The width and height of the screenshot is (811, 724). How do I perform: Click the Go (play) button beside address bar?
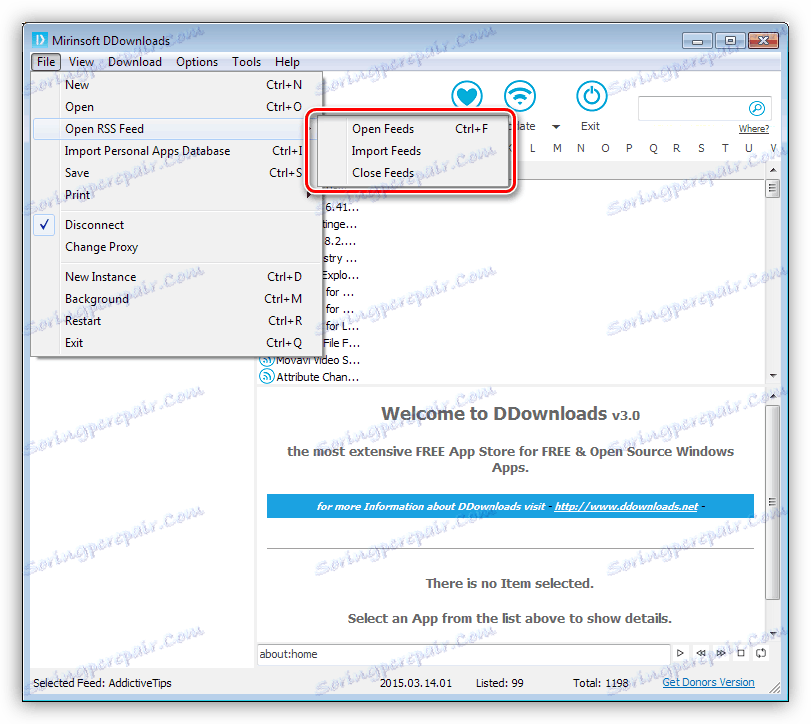[x=680, y=653]
